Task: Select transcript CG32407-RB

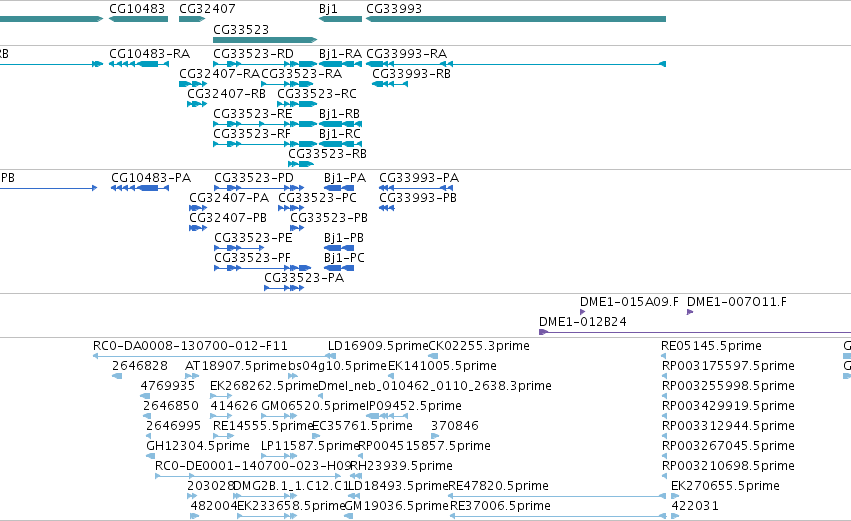Action: point(197,104)
